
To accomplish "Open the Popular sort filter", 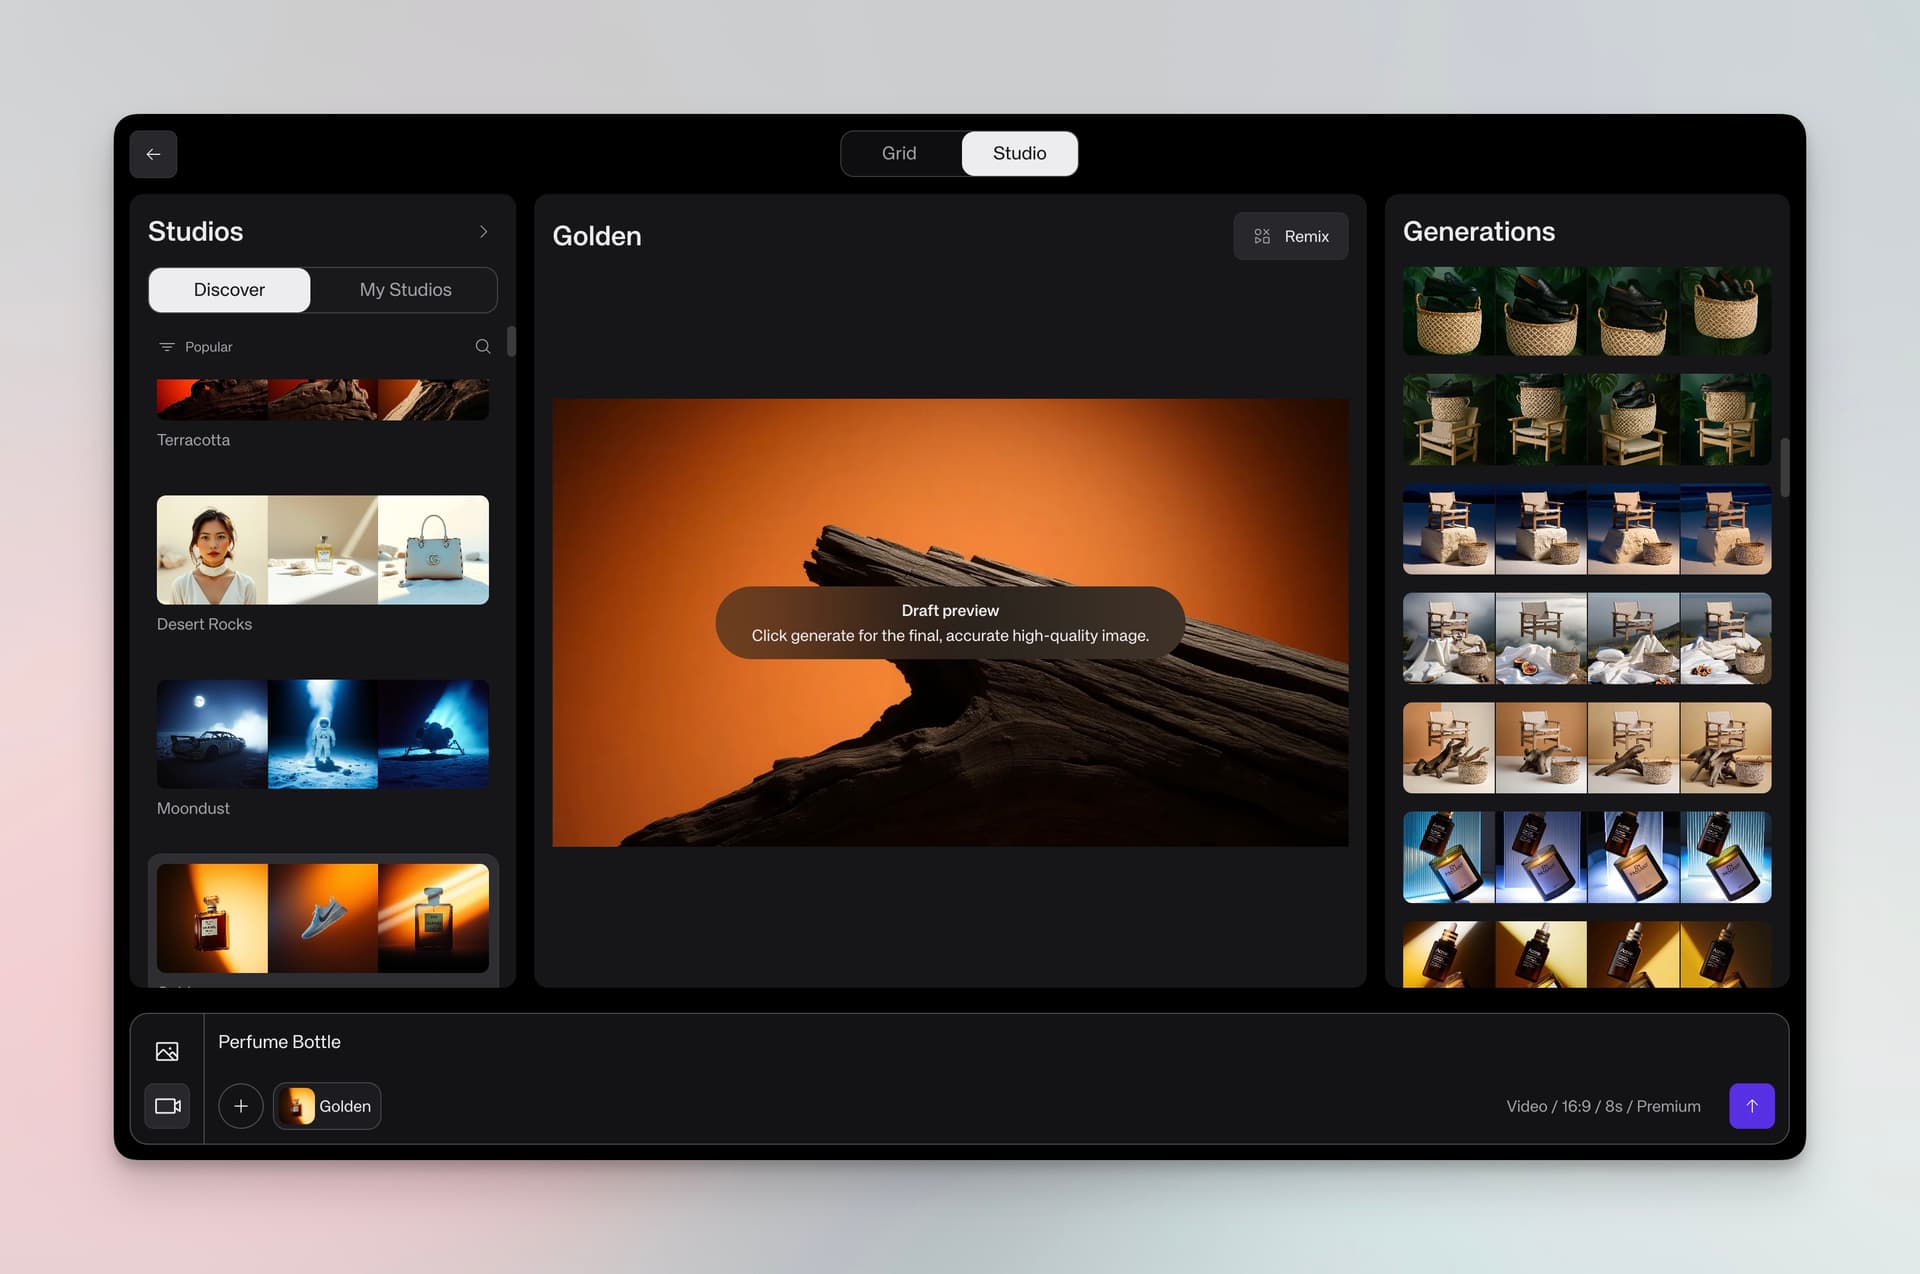I will (196, 347).
